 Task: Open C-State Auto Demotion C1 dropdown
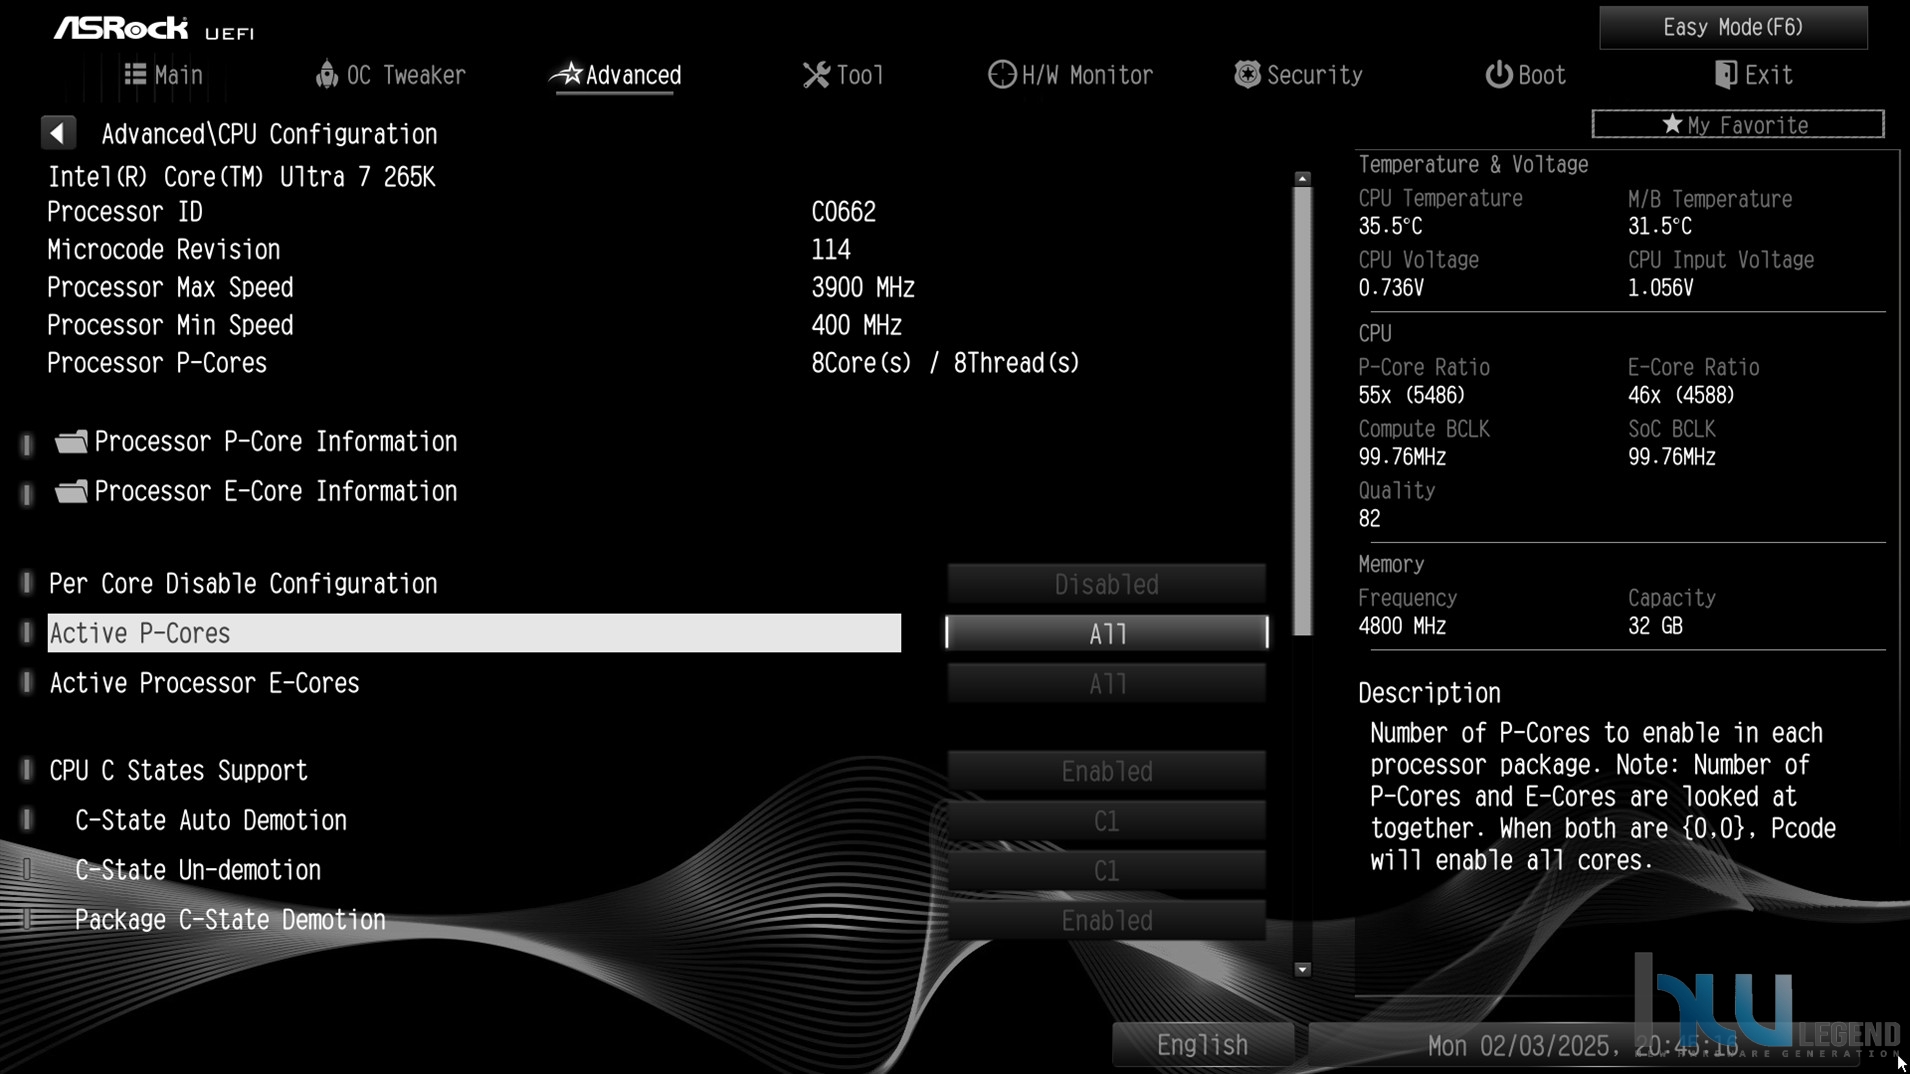tap(1106, 821)
